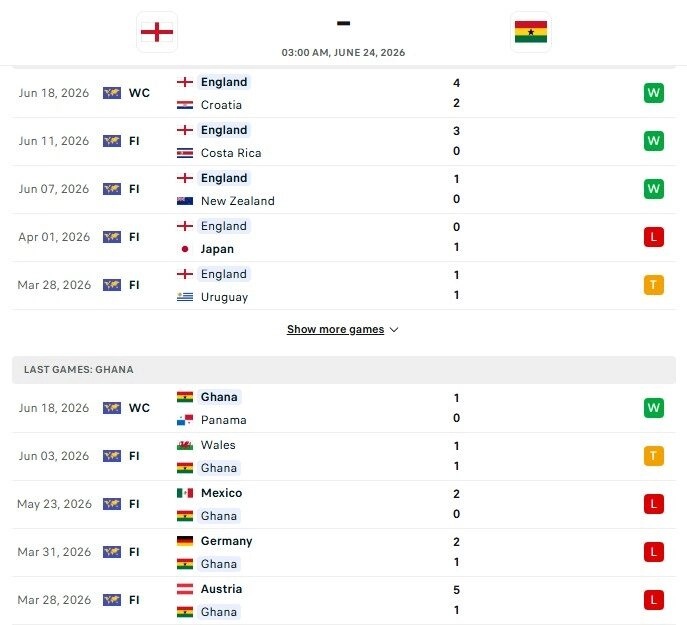This screenshot has width=687, height=625.
Task: Click the Croatia flag icon
Action: [184, 105]
